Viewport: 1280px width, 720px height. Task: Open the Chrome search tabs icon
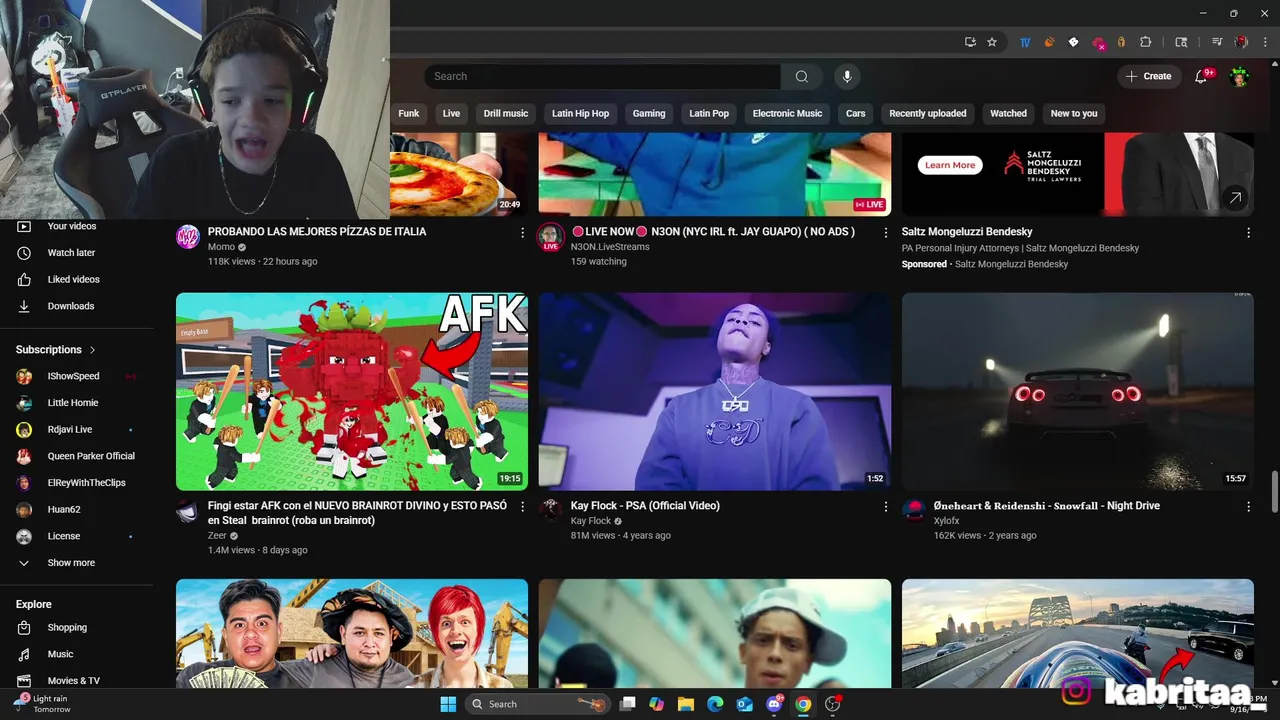1181,42
